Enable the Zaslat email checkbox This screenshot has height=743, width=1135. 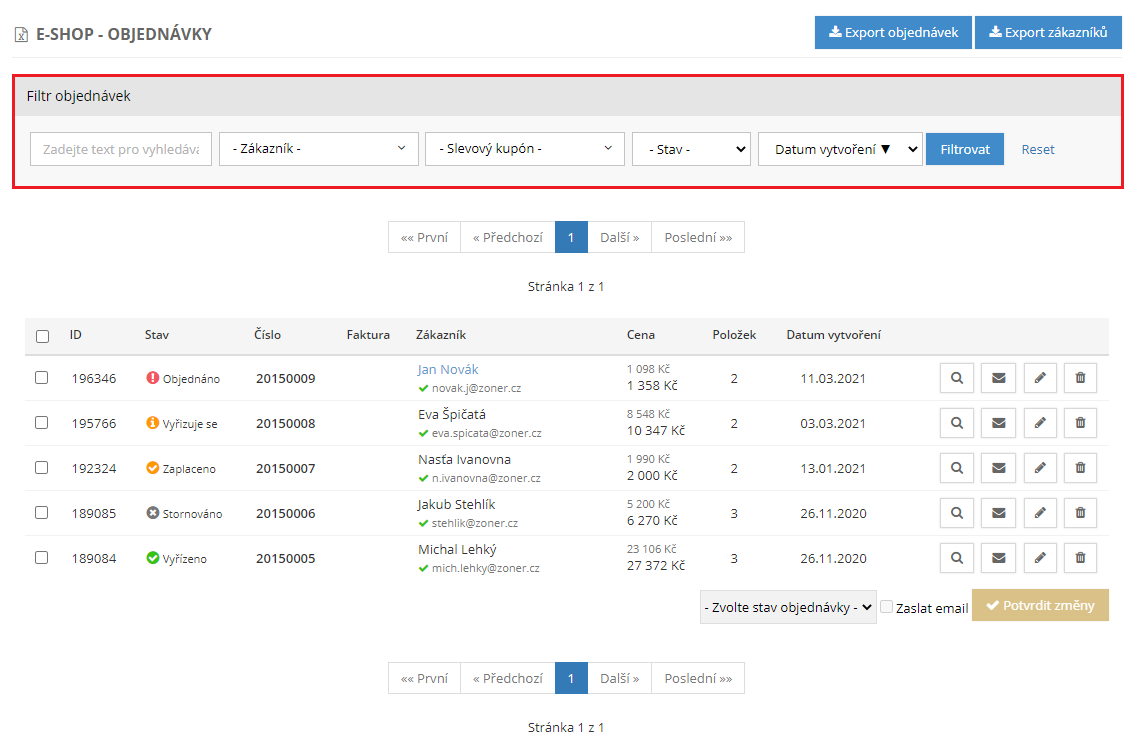pyautogui.click(x=887, y=608)
